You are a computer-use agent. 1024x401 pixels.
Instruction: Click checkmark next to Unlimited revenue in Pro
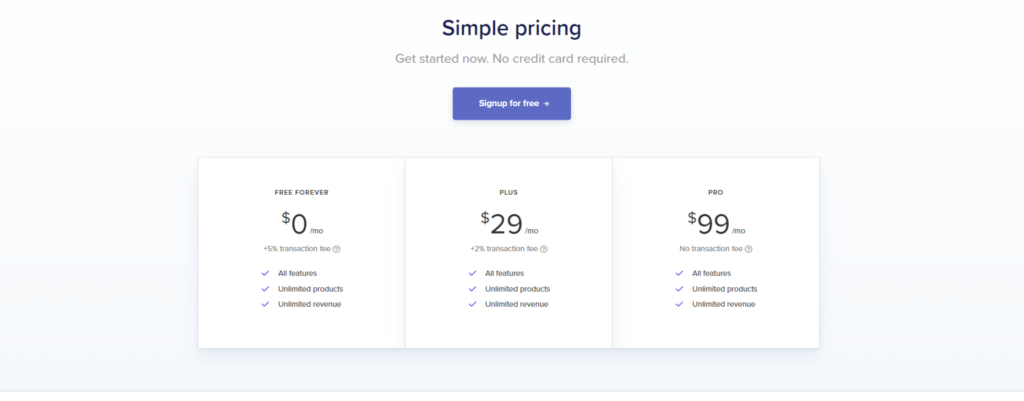[x=679, y=304]
